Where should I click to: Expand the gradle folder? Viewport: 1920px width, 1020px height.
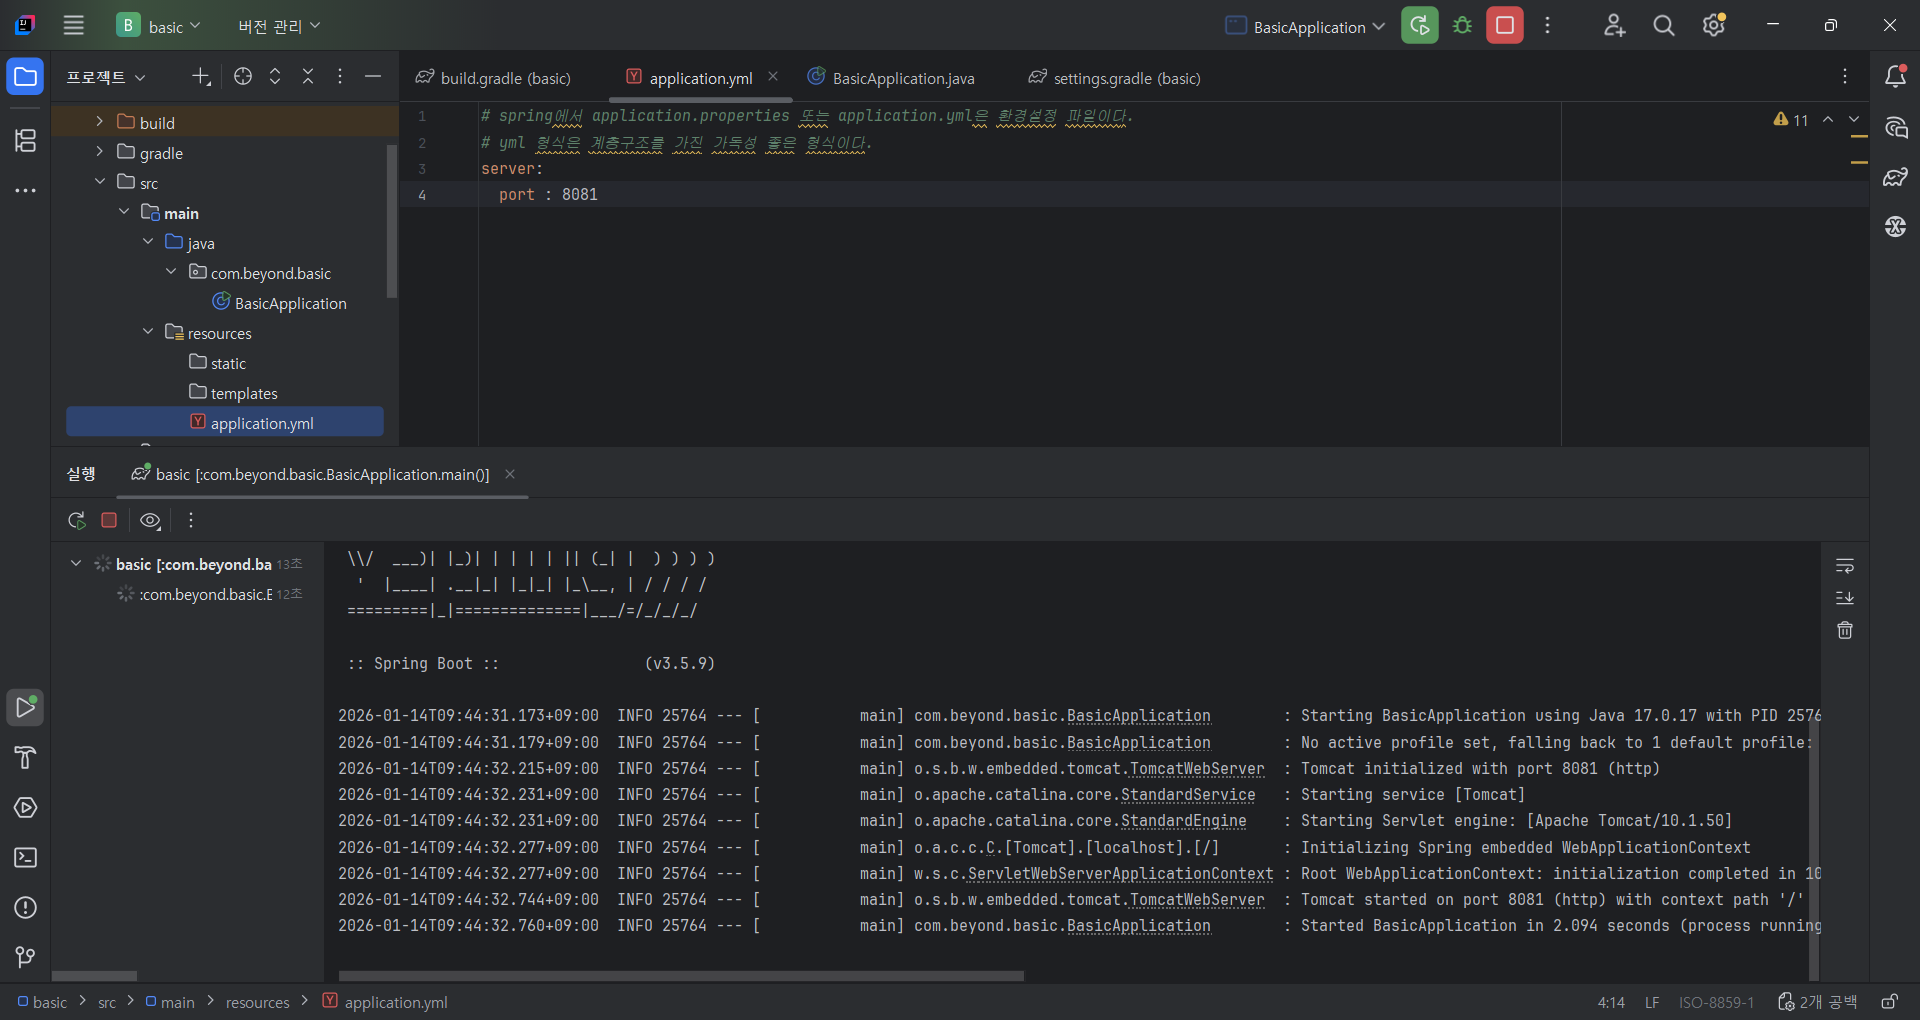pos(99,152)
